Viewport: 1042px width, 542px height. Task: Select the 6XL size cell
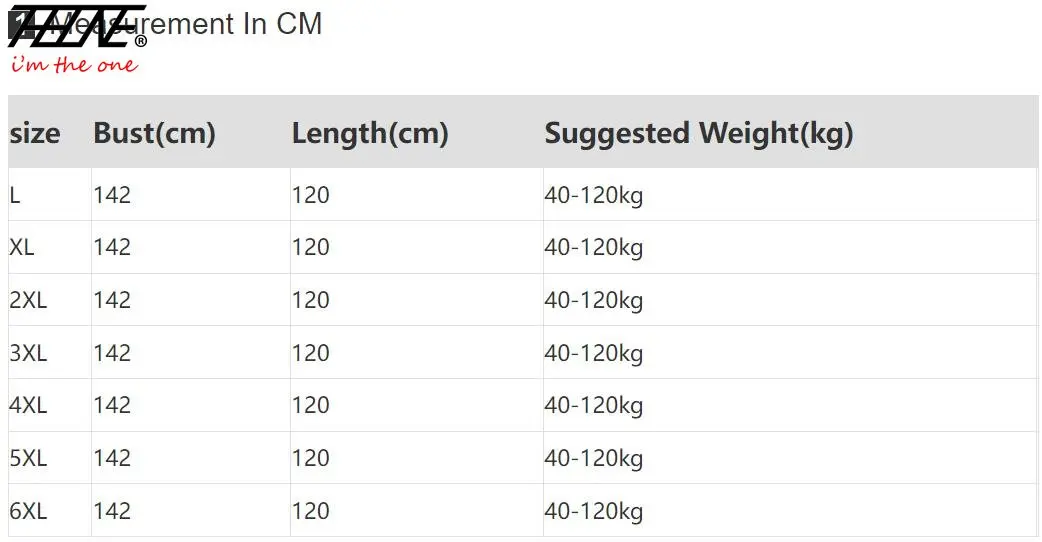tap(28, 511)
